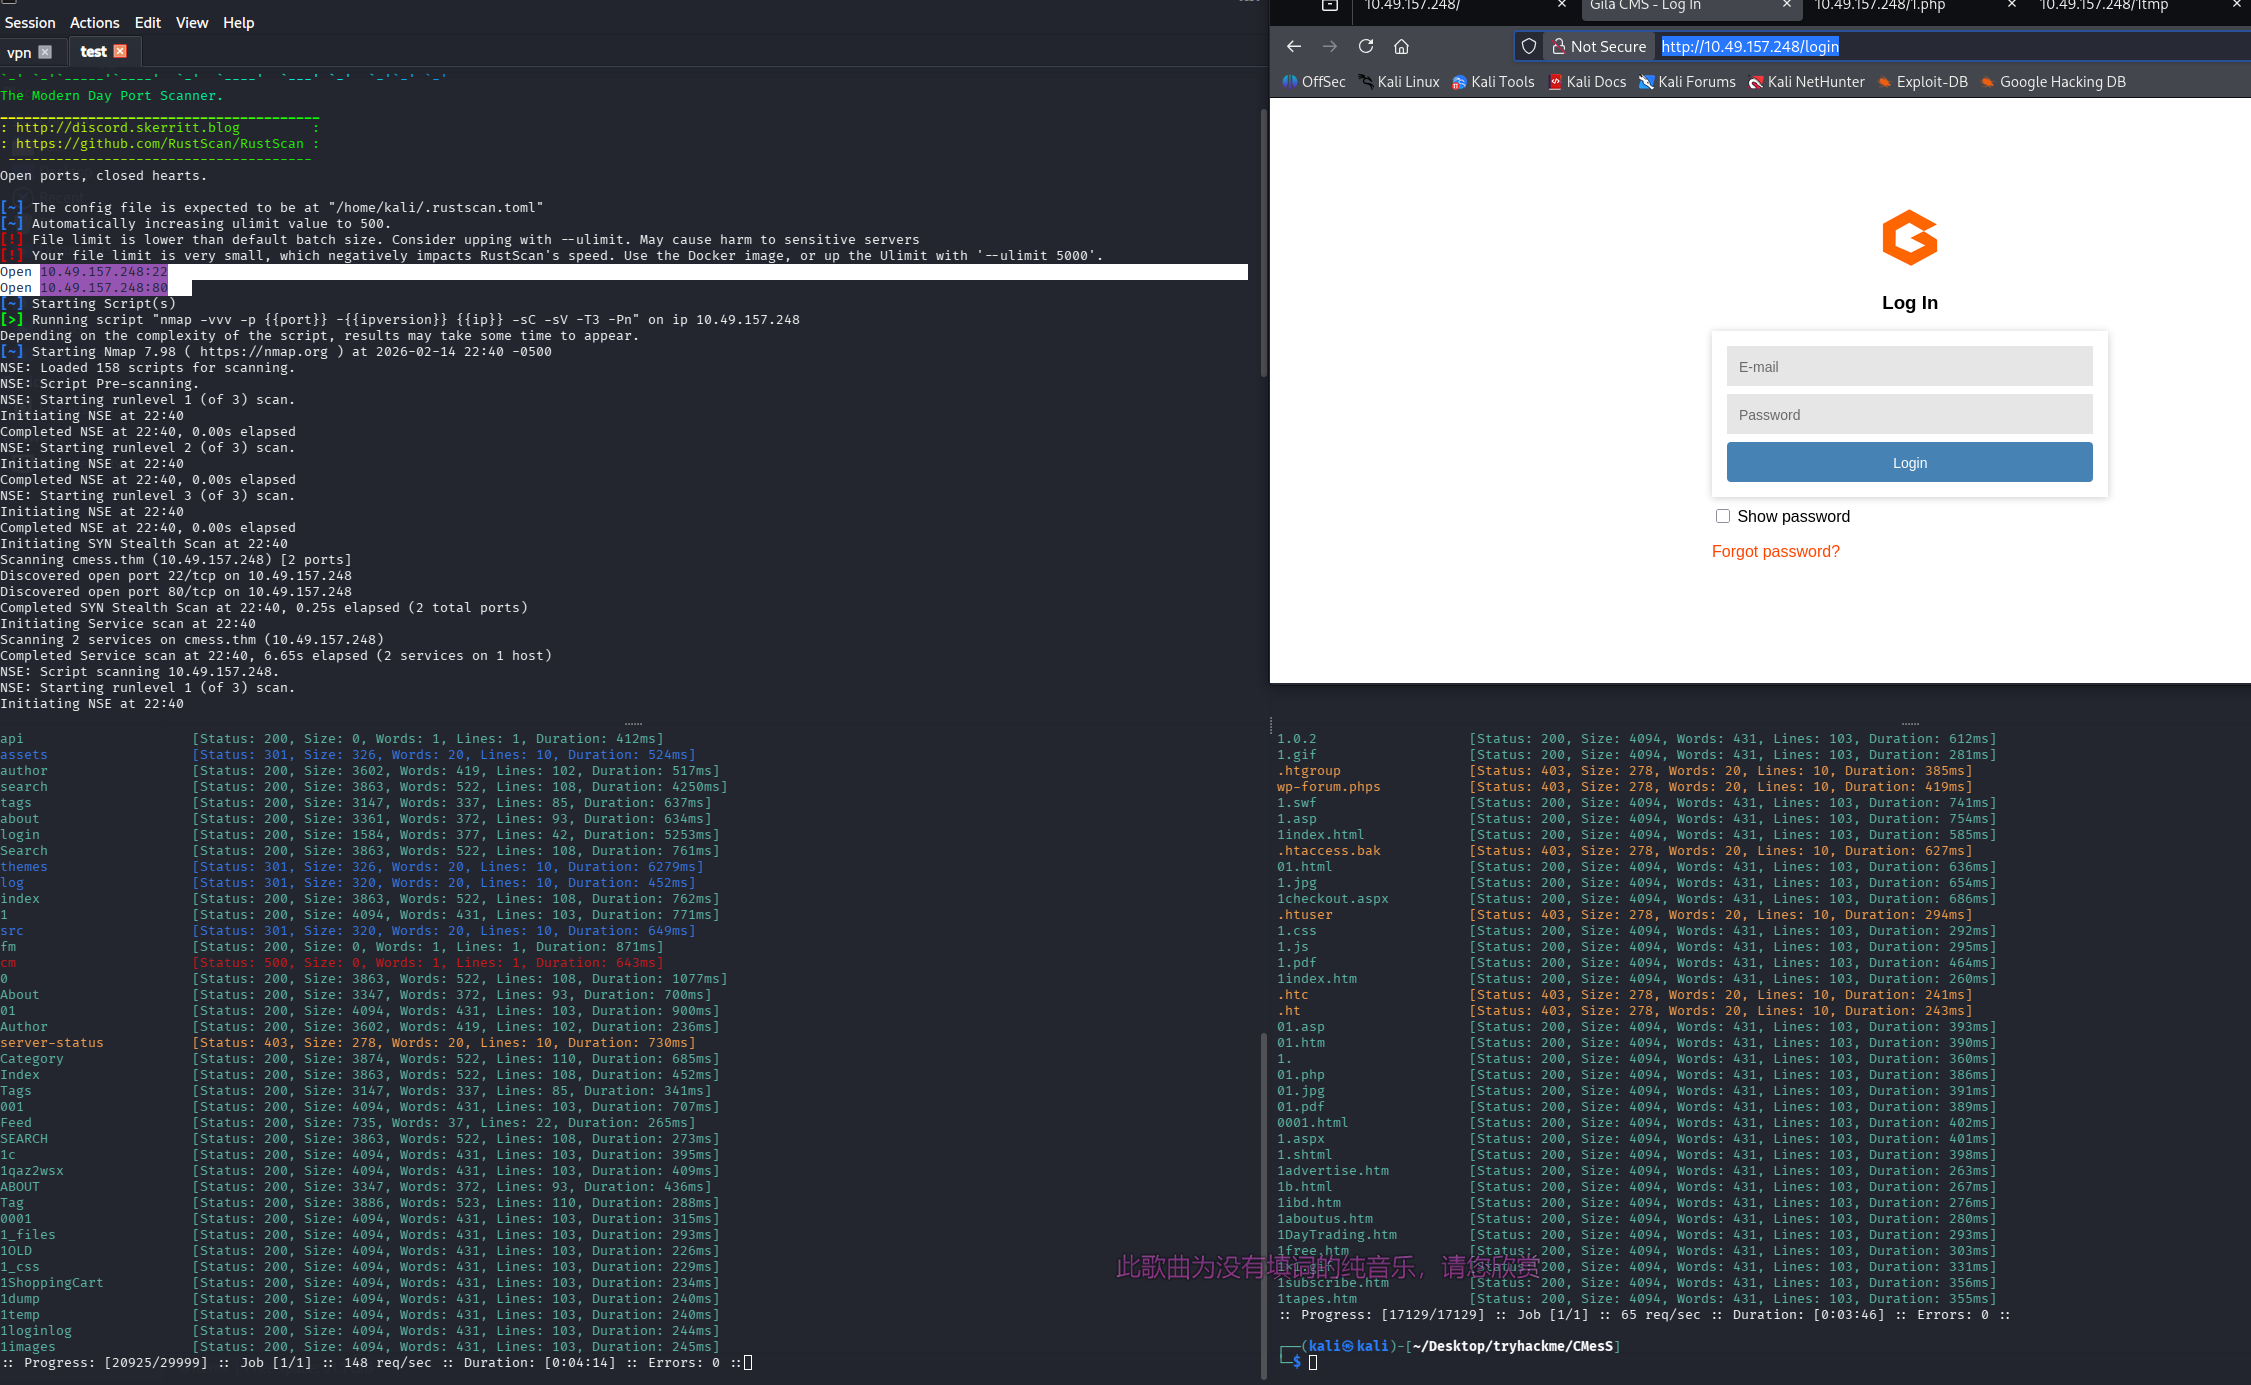Image resolution: width=2251 pixels, height=1385 pixels.
Task: Go to the browser home page
Action: pos(1402,46)
